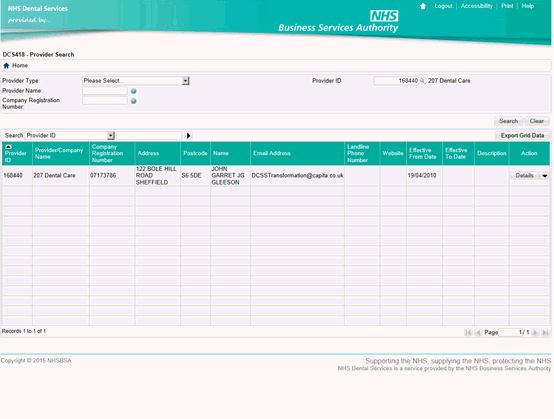Screen dimensions: 554x419
Task: Go to first page of results
Action: click(468, 332)
